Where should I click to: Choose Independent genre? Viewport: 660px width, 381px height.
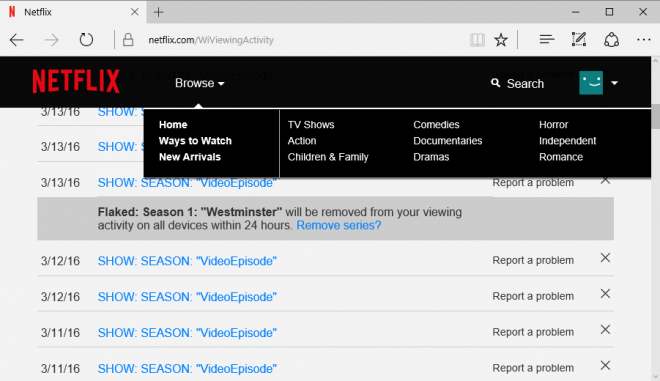coord(567,141)
